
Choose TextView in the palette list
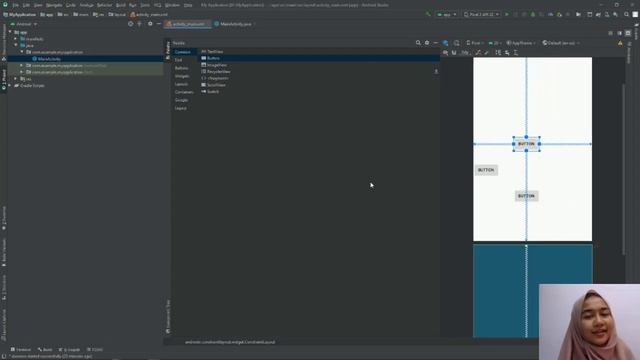212,52
